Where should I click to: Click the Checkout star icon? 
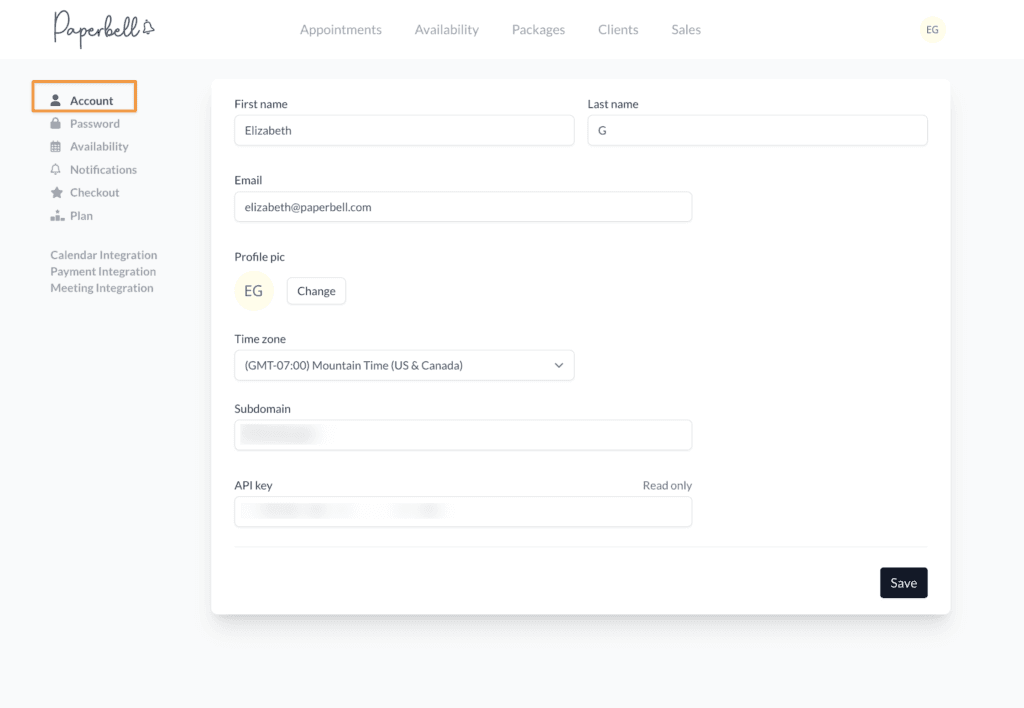[x=57, y=192]
